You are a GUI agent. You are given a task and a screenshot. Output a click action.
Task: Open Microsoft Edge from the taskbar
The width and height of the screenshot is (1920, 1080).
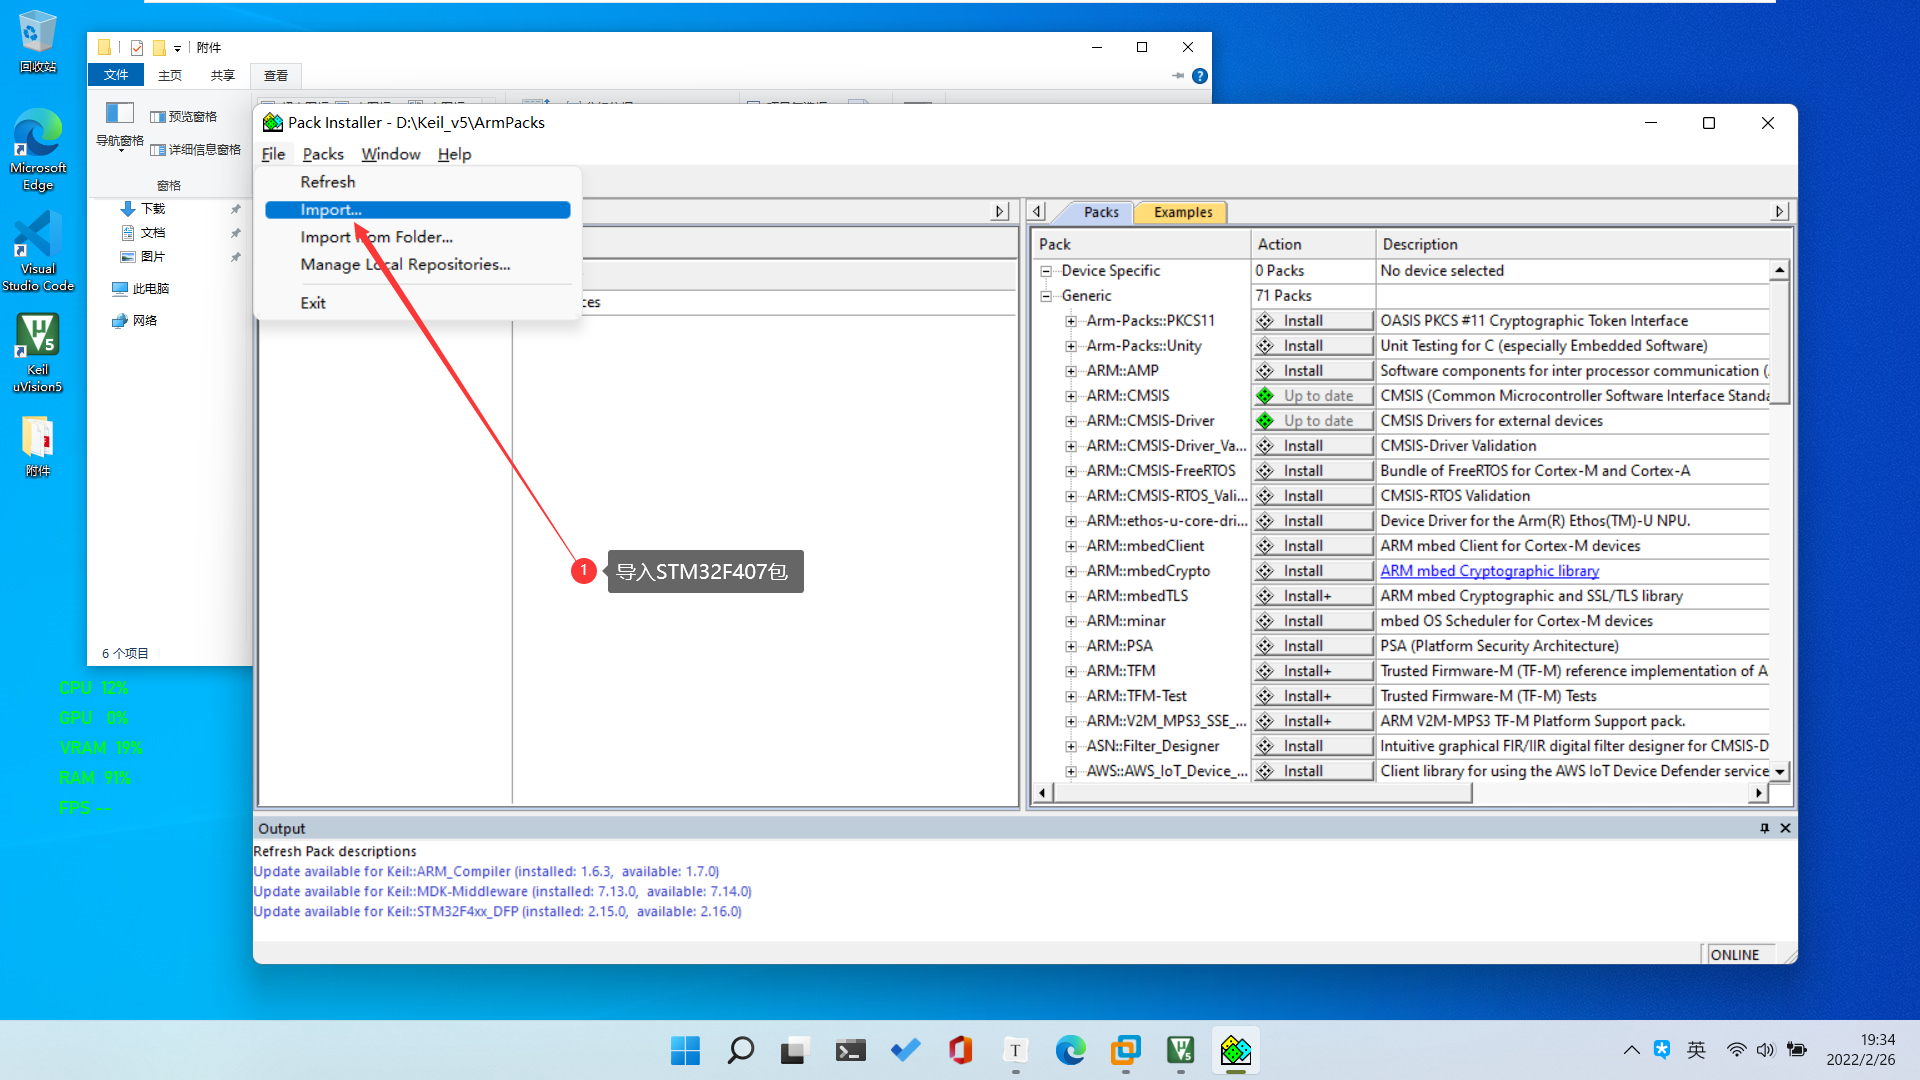pyautogui.click(x=1070, y=1050)
